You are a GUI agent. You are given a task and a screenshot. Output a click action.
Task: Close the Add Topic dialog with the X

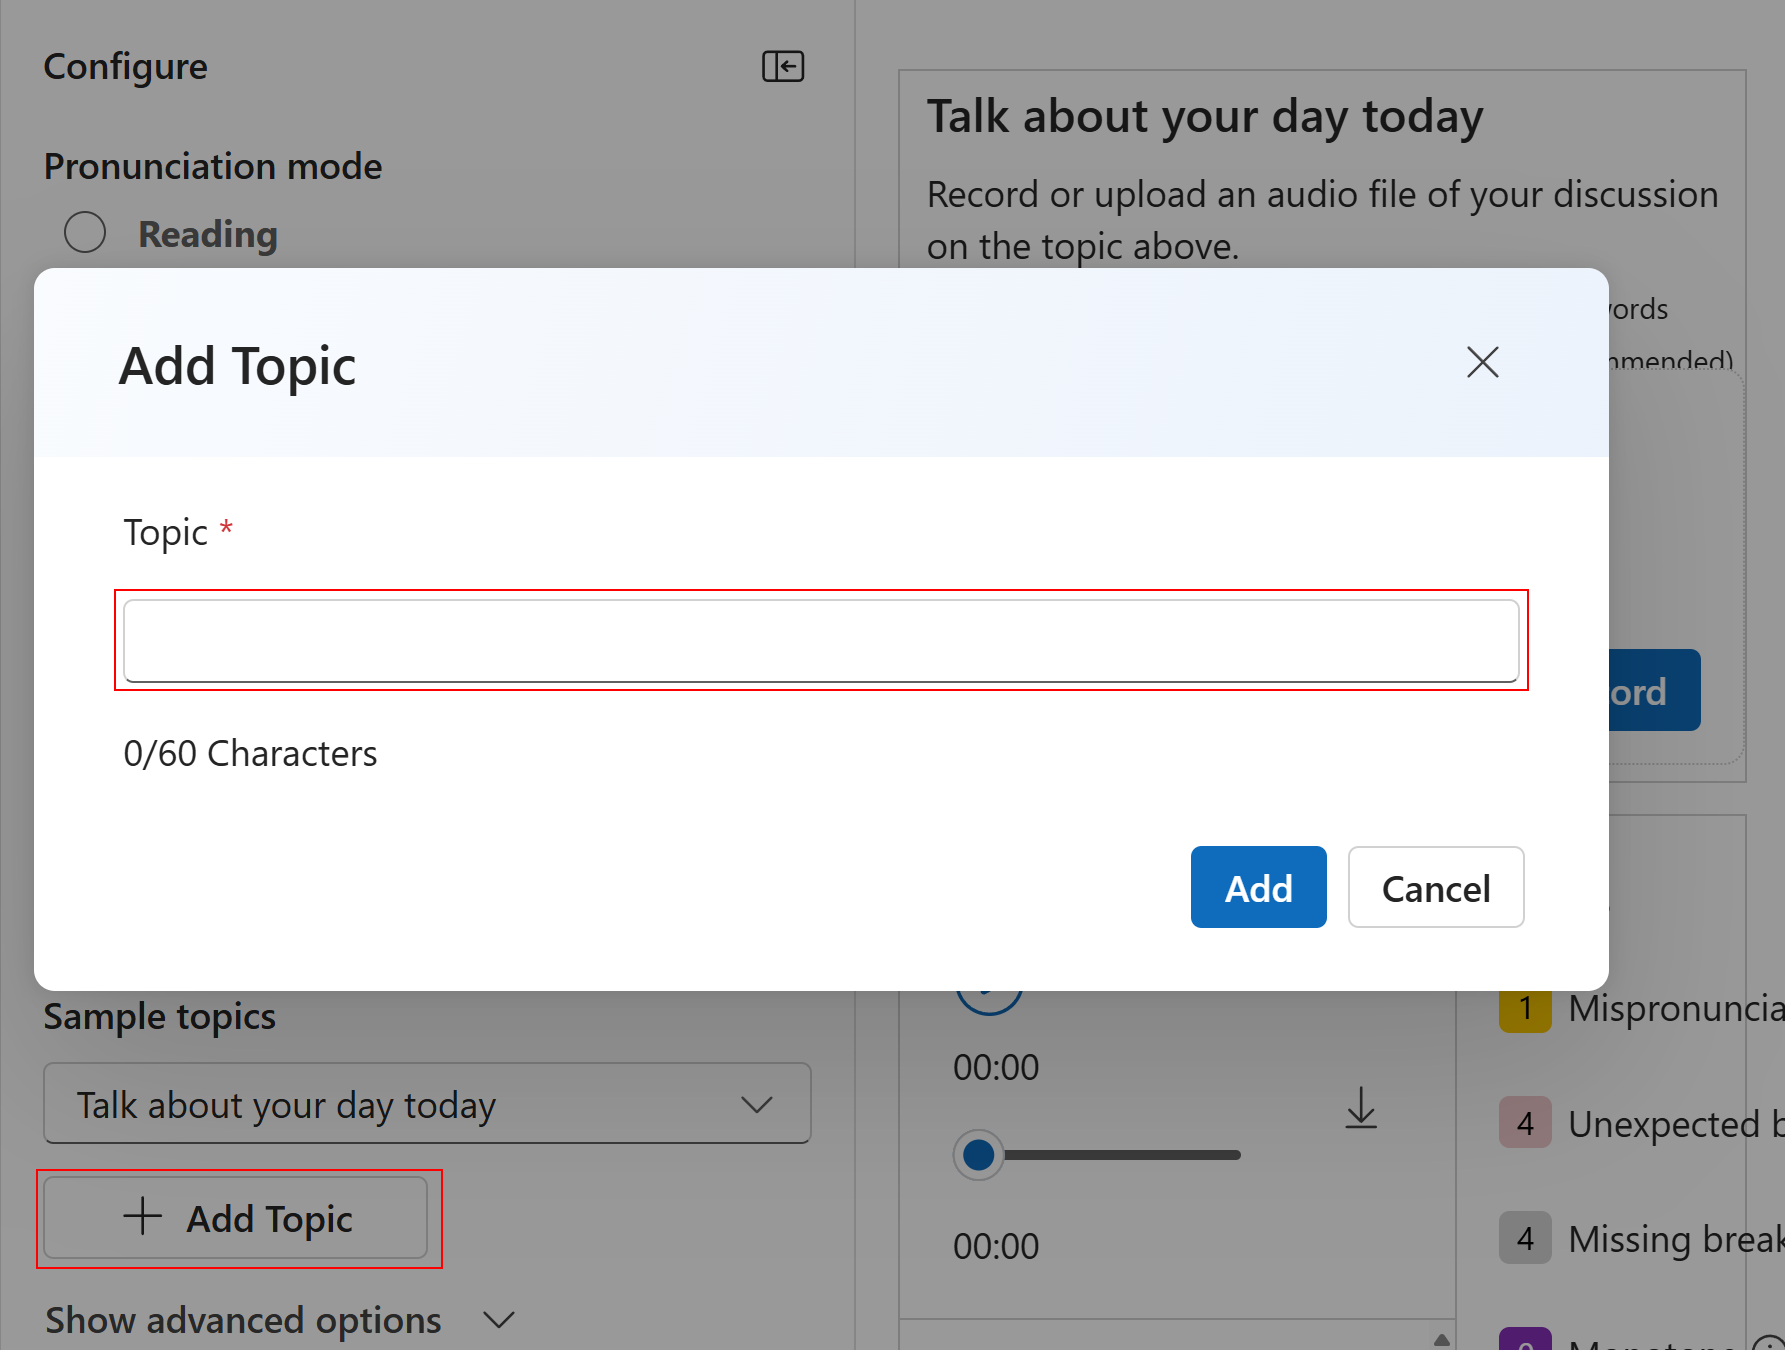[1482, 362]
